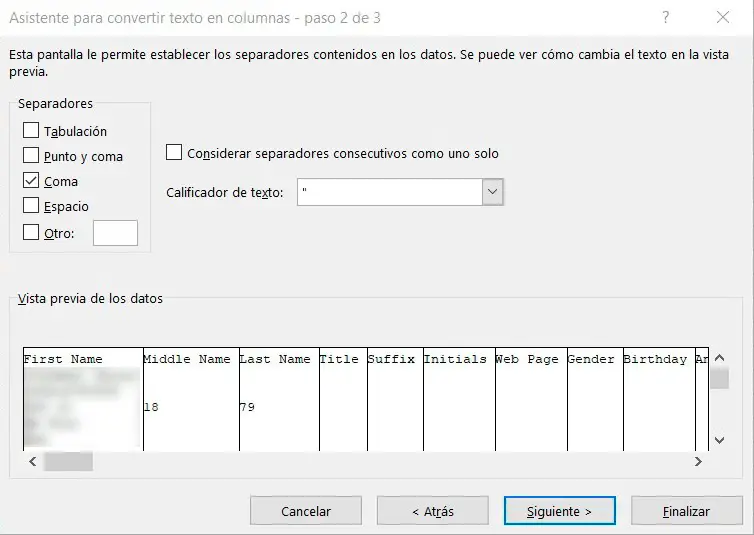Close the text to columns wizard
The height and width of the screenshot is (535, 754).
[722, 18]
